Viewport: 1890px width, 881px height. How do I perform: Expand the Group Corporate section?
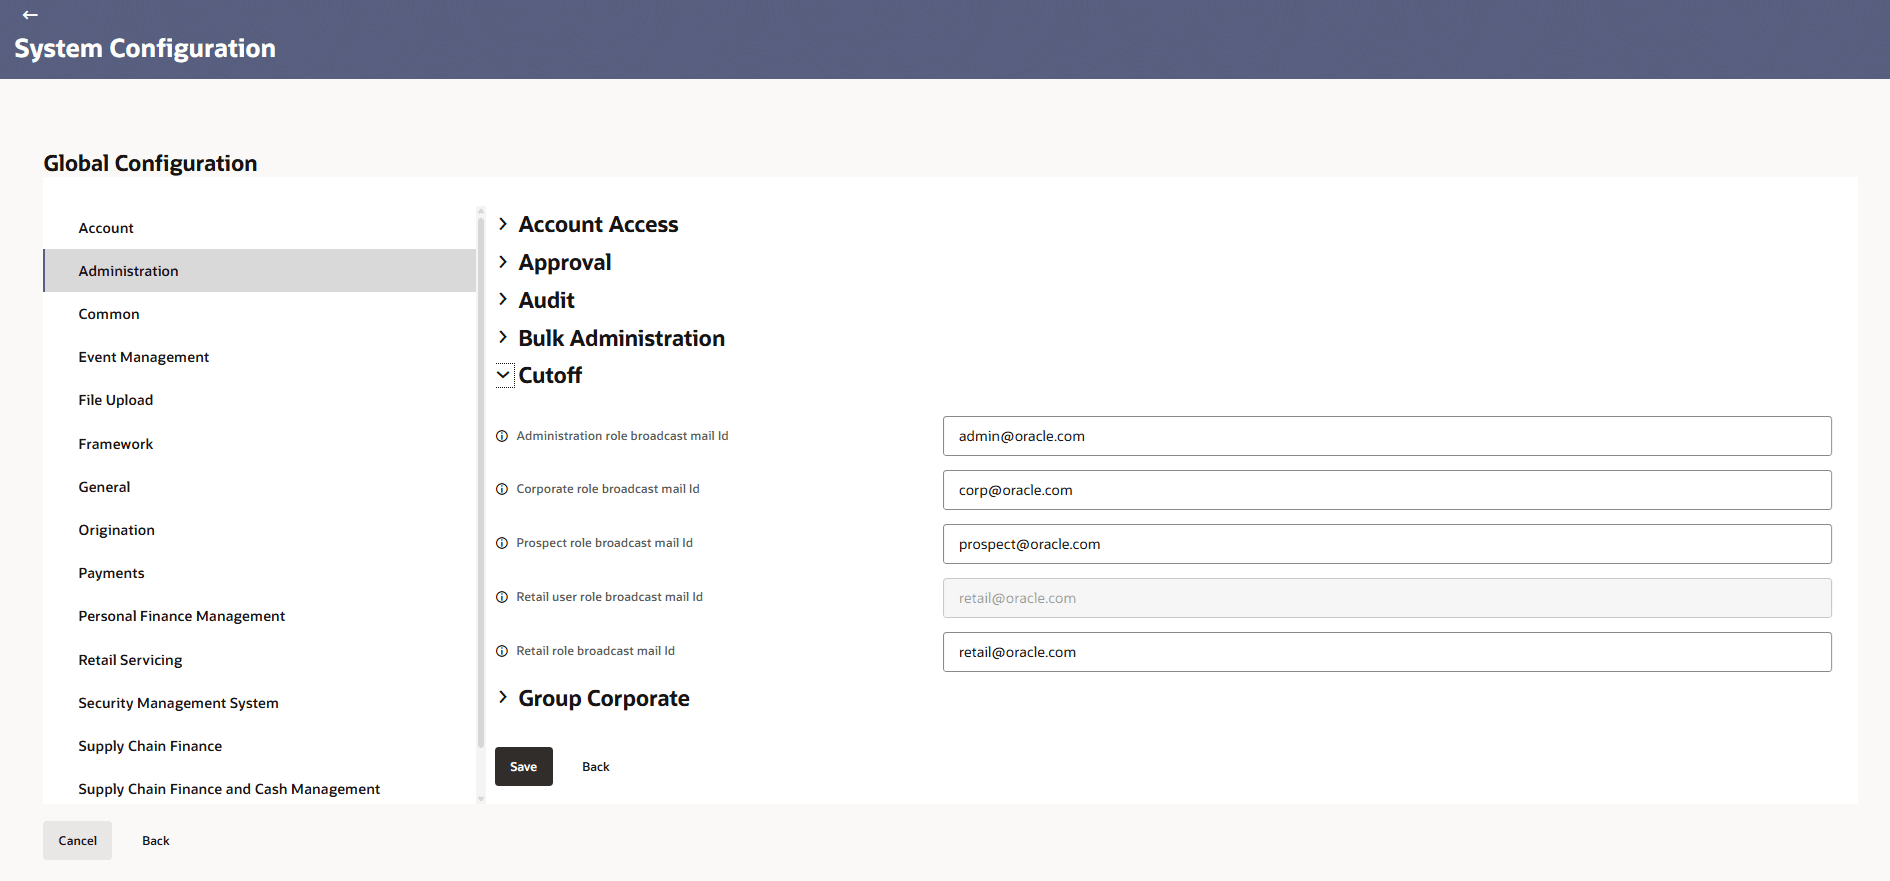click(x=503, y=697)
